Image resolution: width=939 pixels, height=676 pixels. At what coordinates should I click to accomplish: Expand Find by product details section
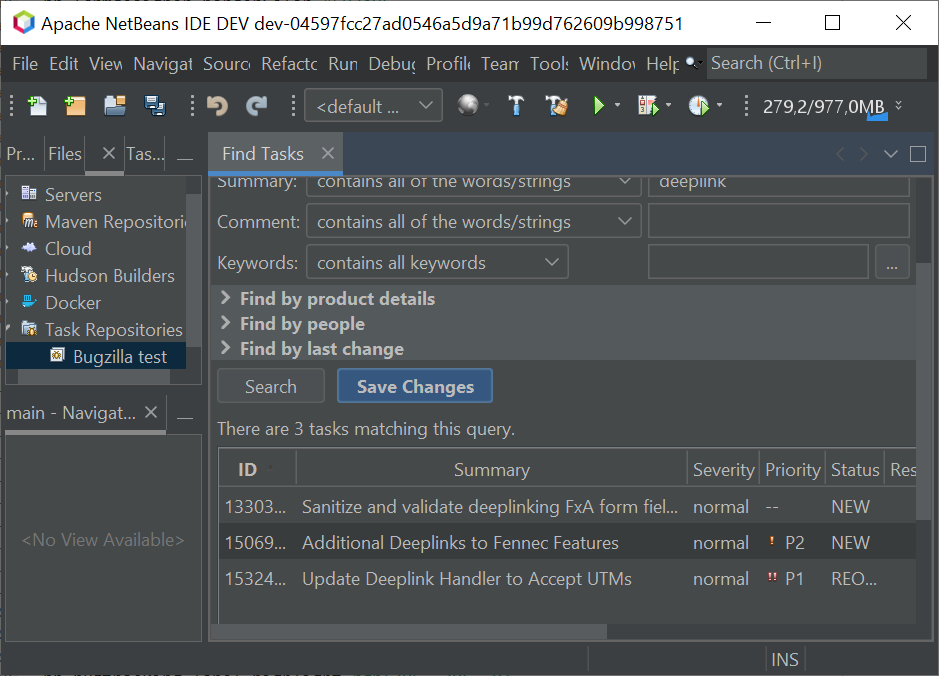pos(226,298)
